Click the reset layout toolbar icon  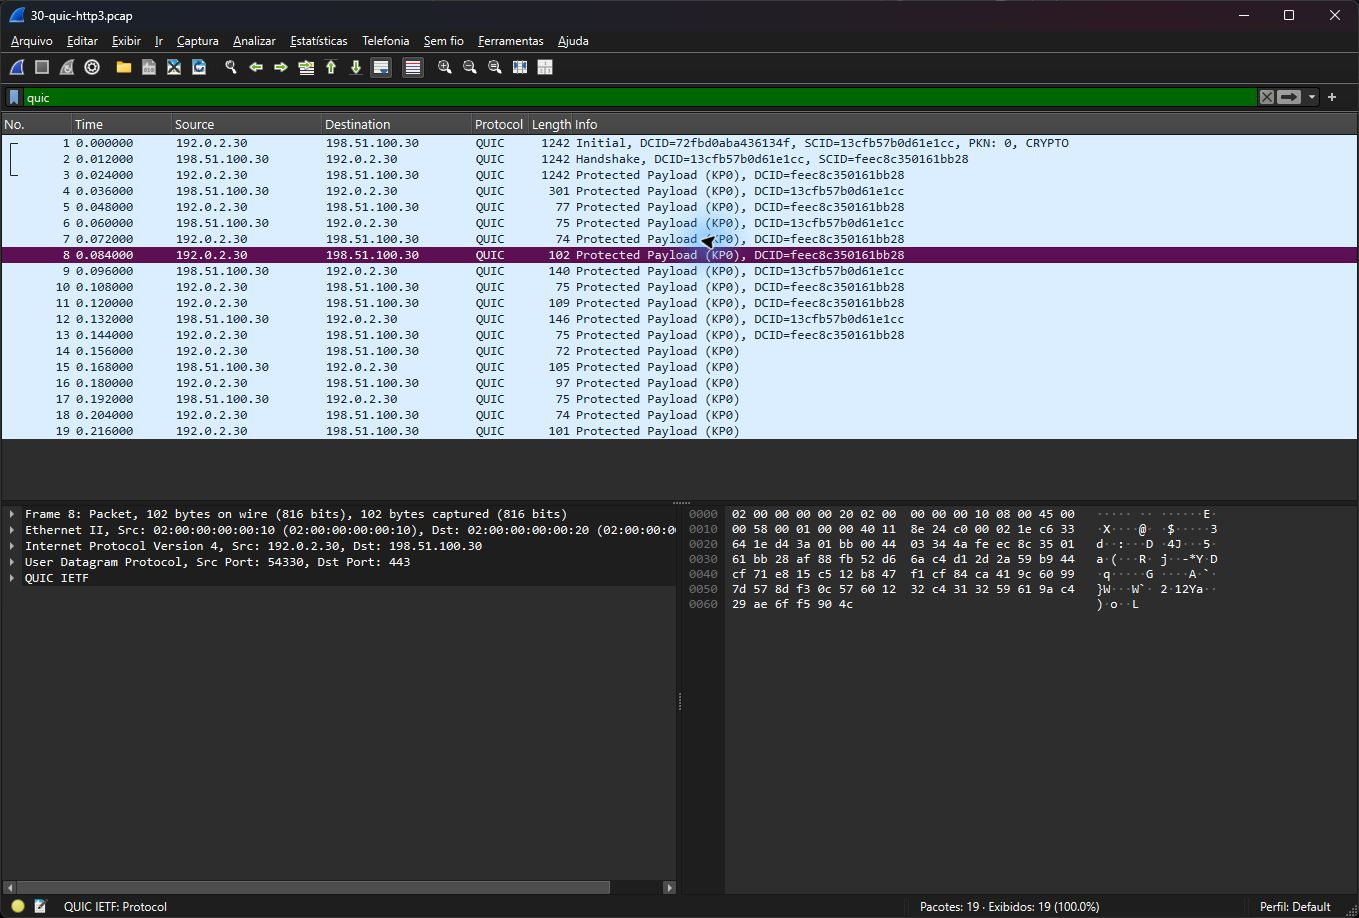pos(545,67)
